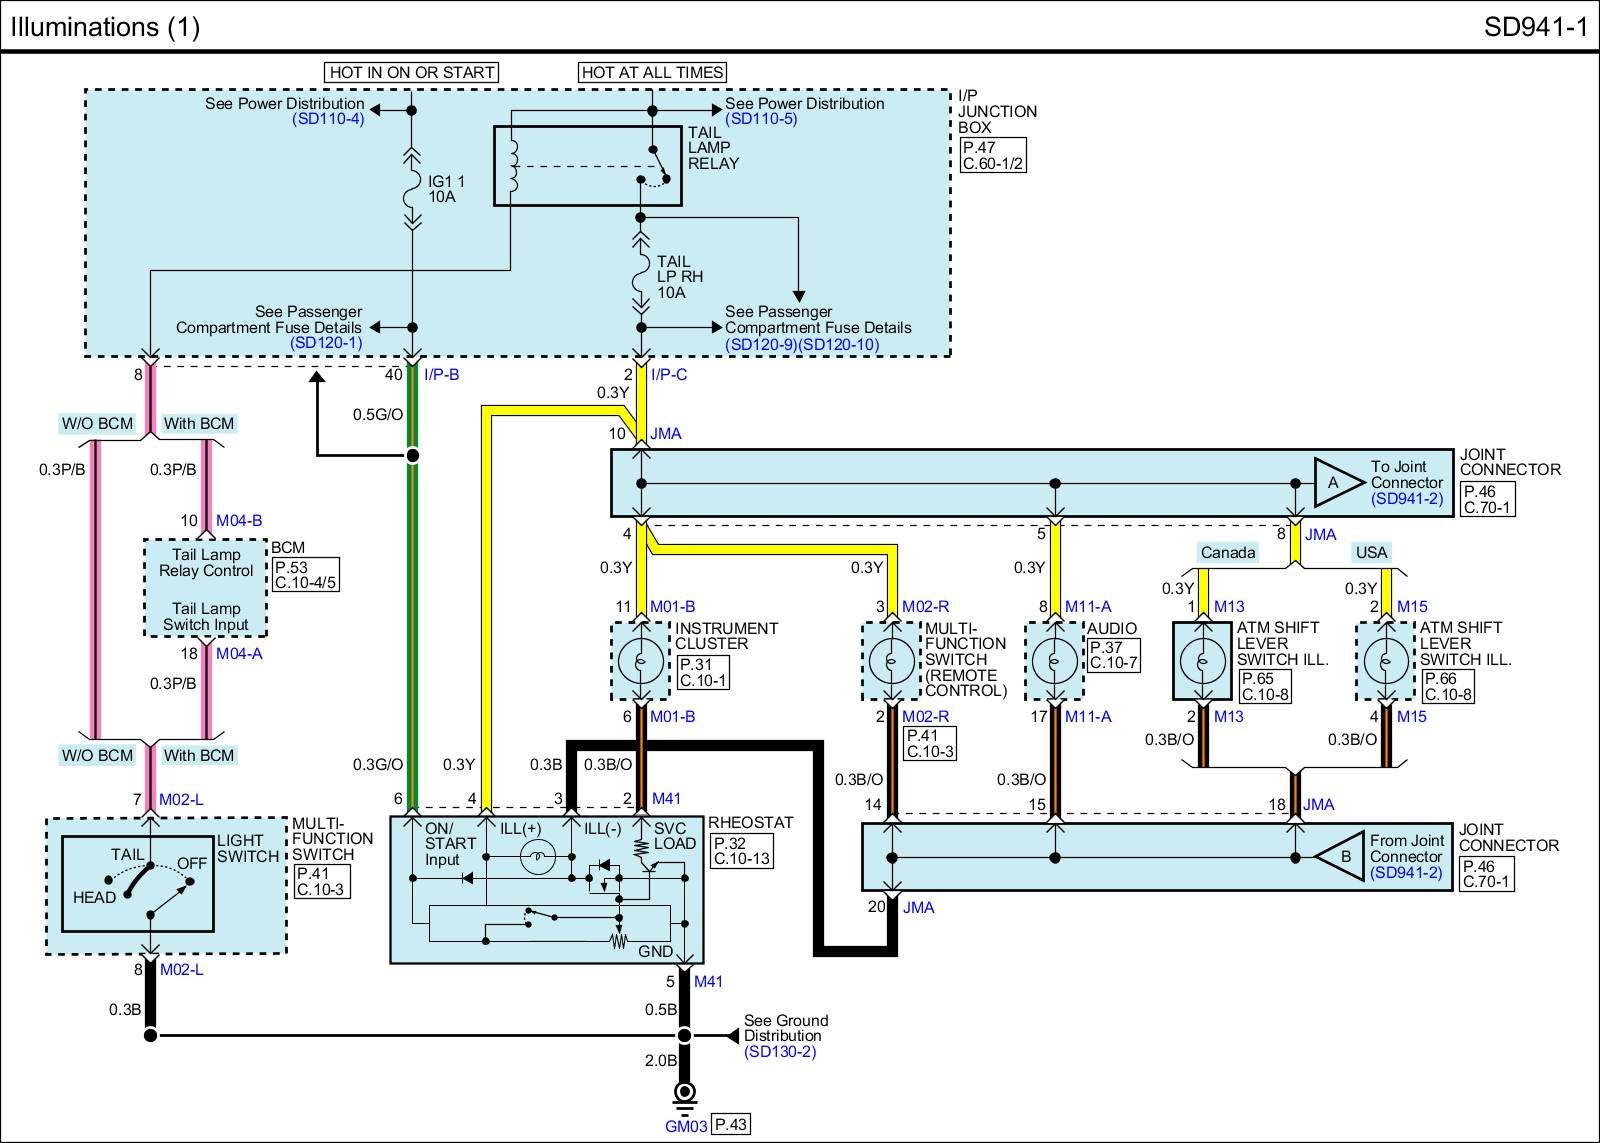The width and height of the screenshot is (1600, 1143).
Task: Click the Audio illumination lamp symbol
Action: tap(1054, 661)
